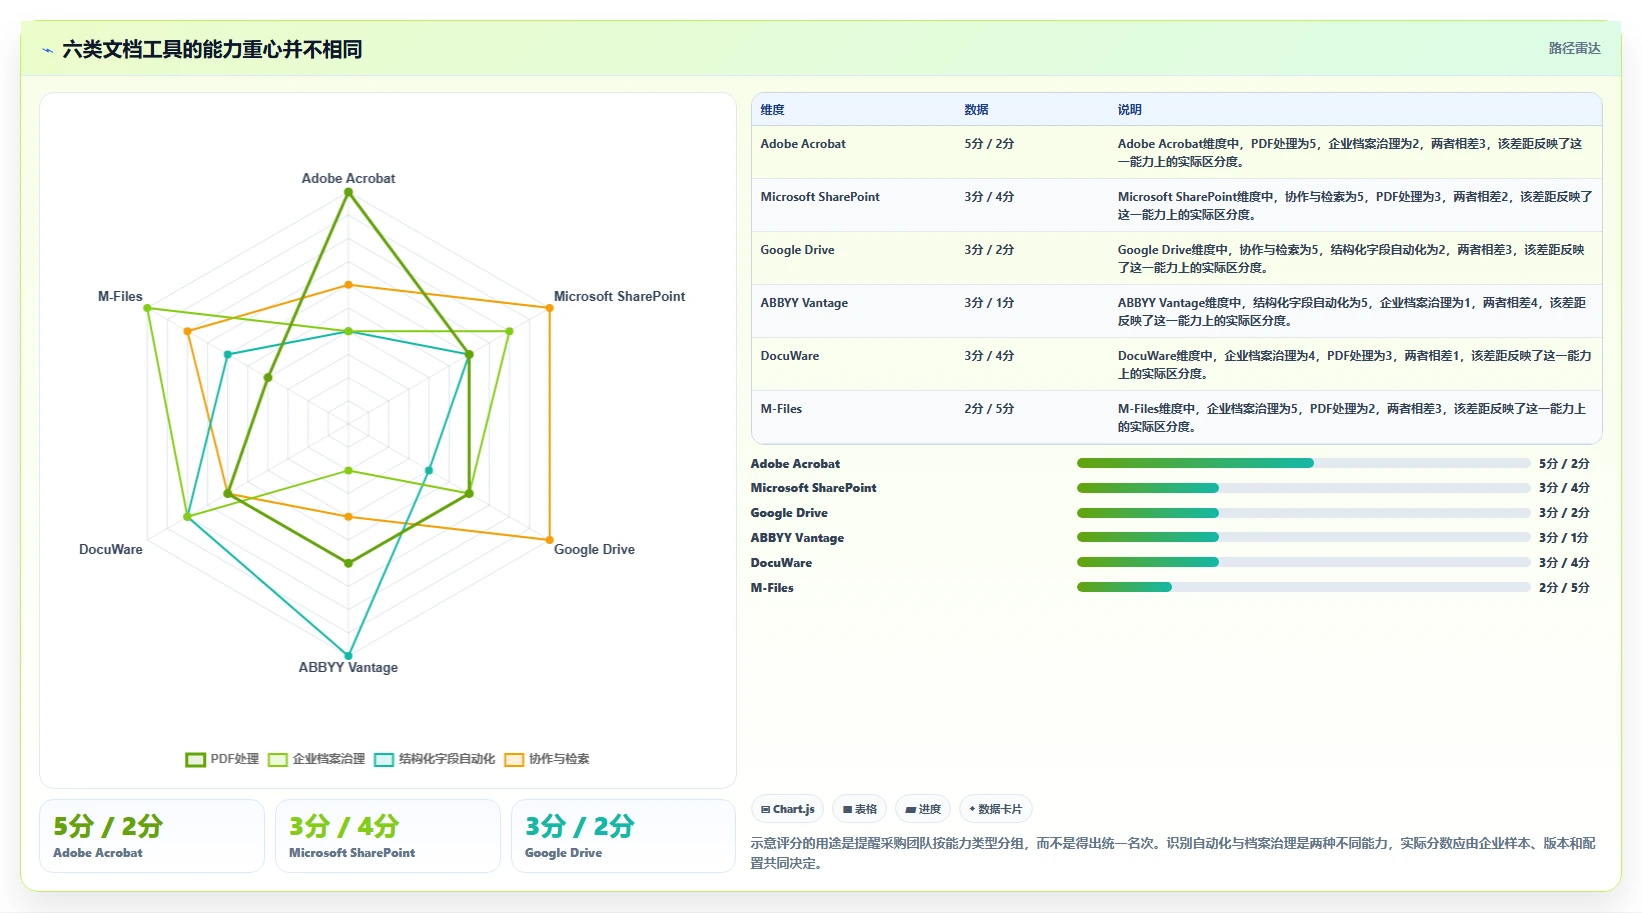Click the ABBYY Vantage progress bar
Viewport: 1642px width, 913px height.
point(1303,538)
